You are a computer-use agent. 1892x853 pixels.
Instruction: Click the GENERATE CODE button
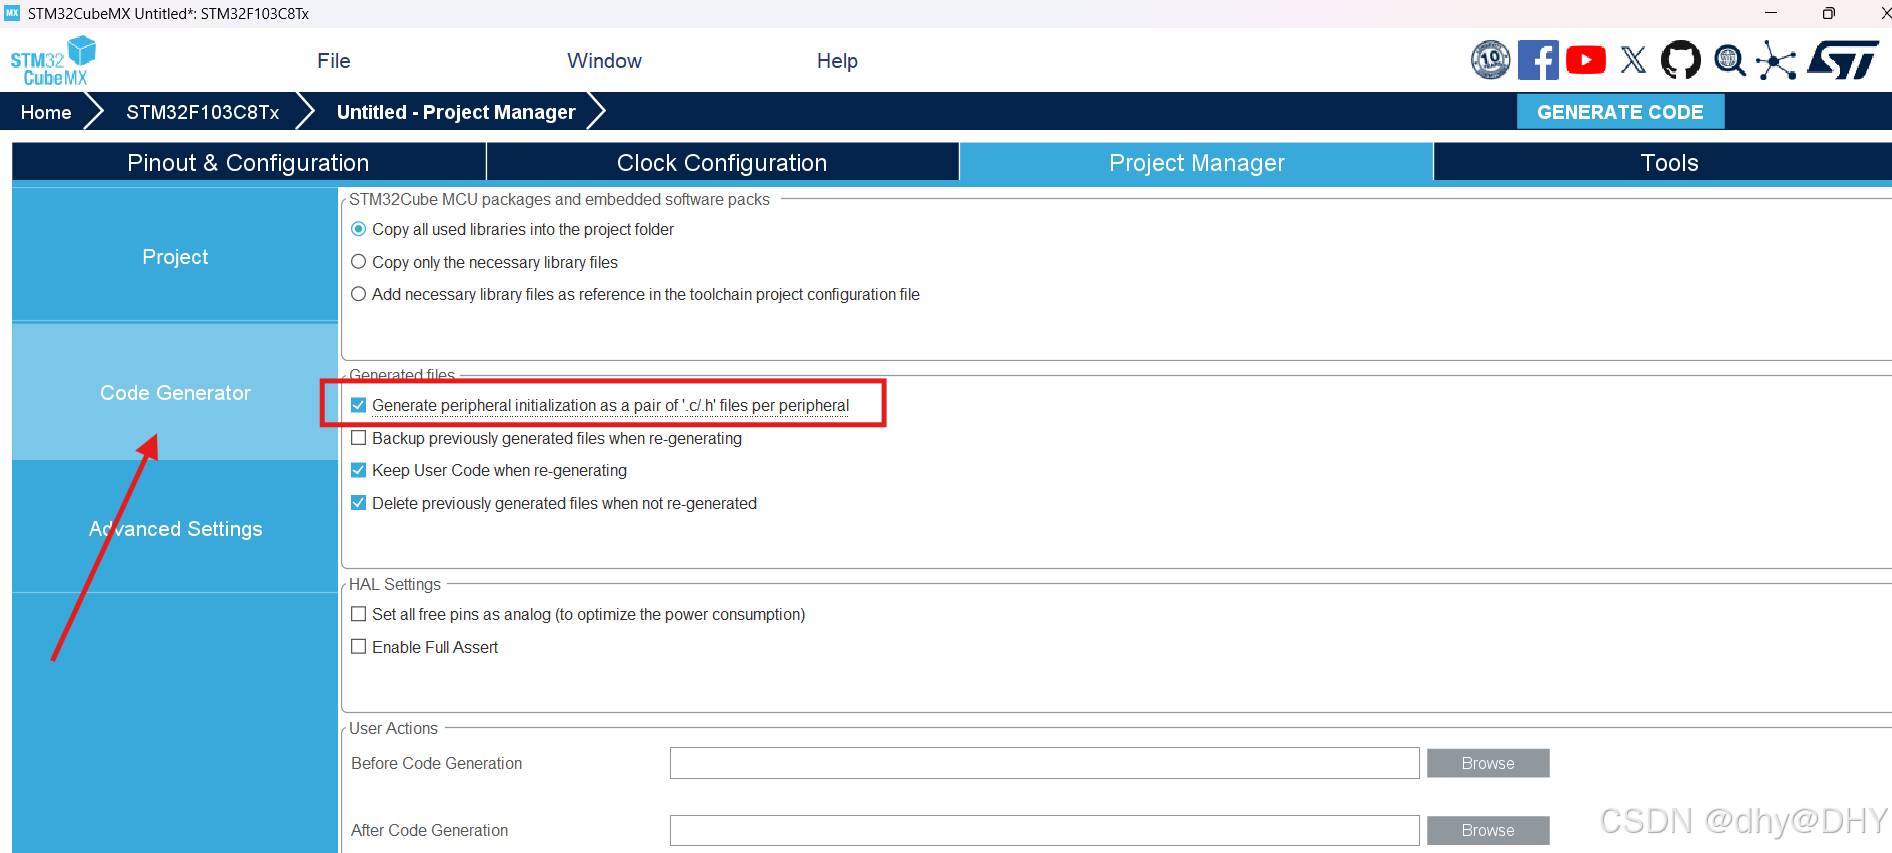coord(1620,112)
